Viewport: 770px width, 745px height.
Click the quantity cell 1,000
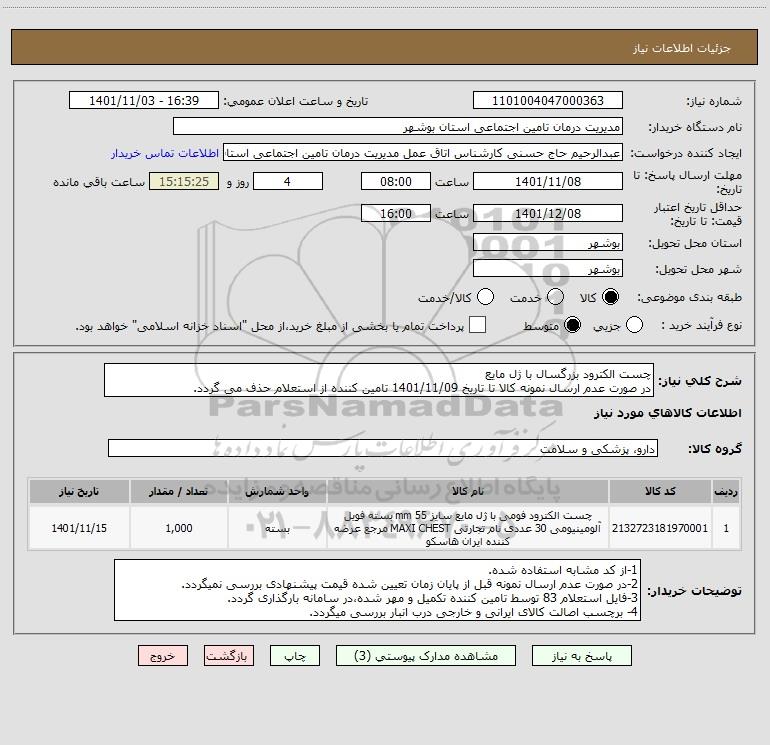pos(179,528)
